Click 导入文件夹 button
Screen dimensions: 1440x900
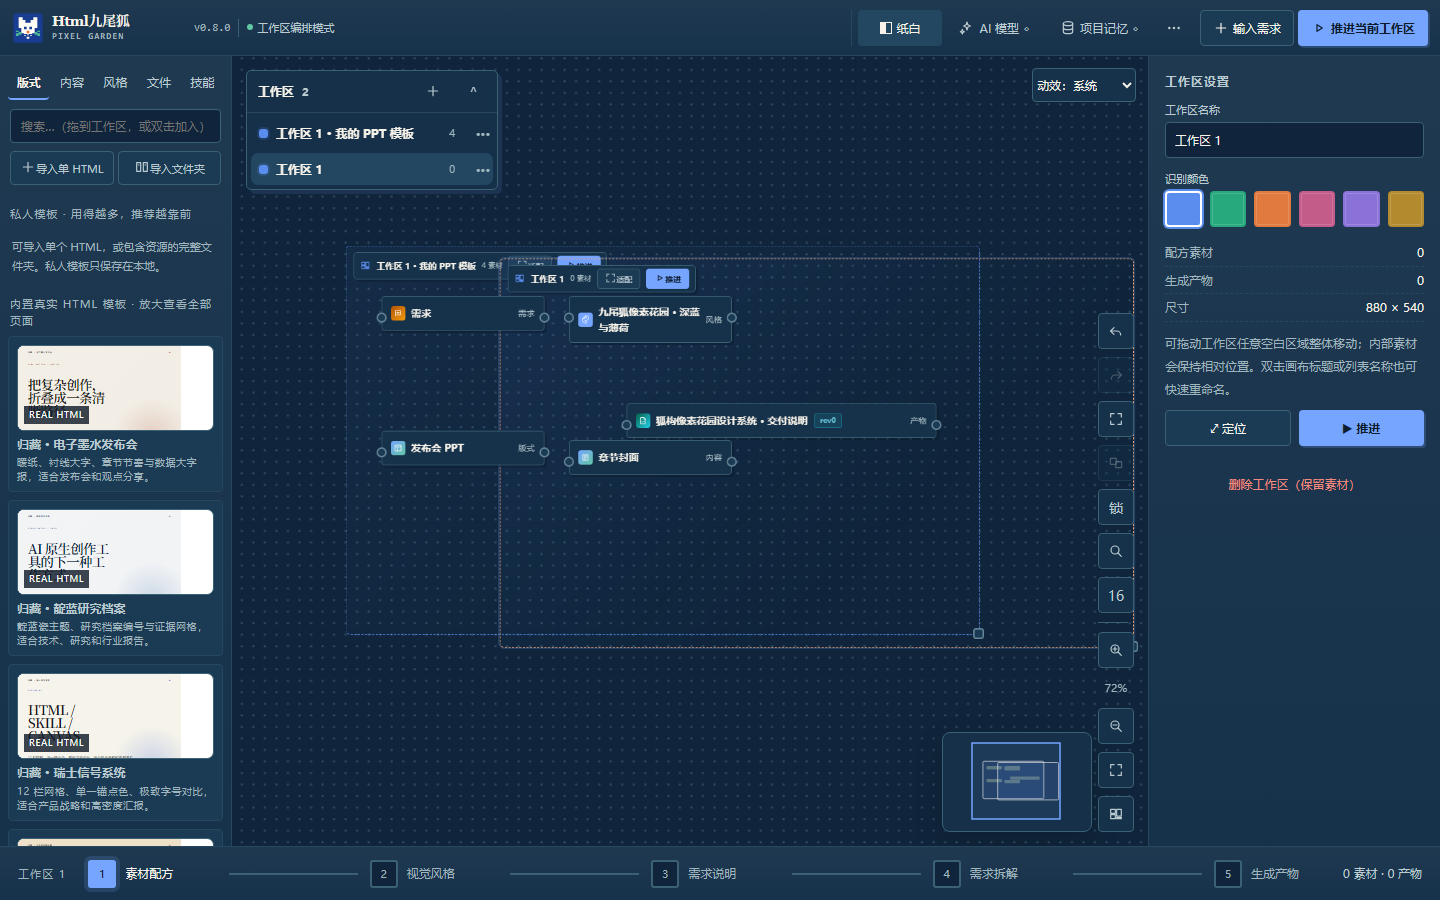(170, 168)
